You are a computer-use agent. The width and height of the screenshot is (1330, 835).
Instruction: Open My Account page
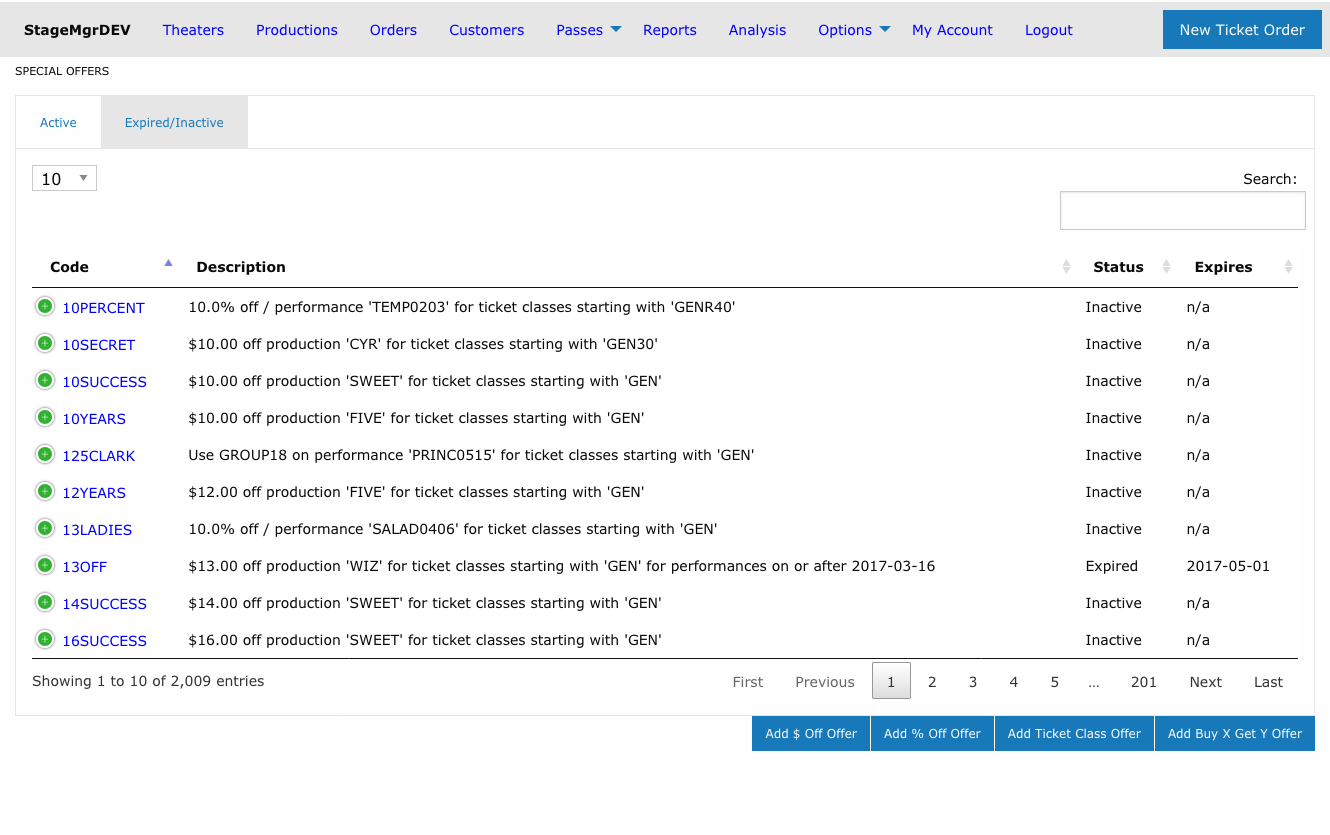tap(952, 30)
